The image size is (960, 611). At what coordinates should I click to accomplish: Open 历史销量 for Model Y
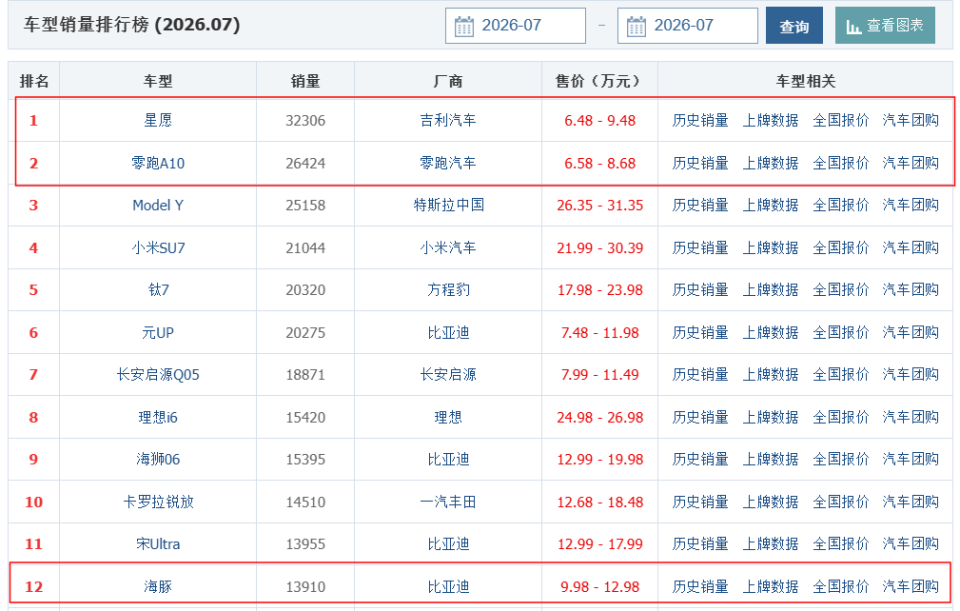(x=700, y=205)
